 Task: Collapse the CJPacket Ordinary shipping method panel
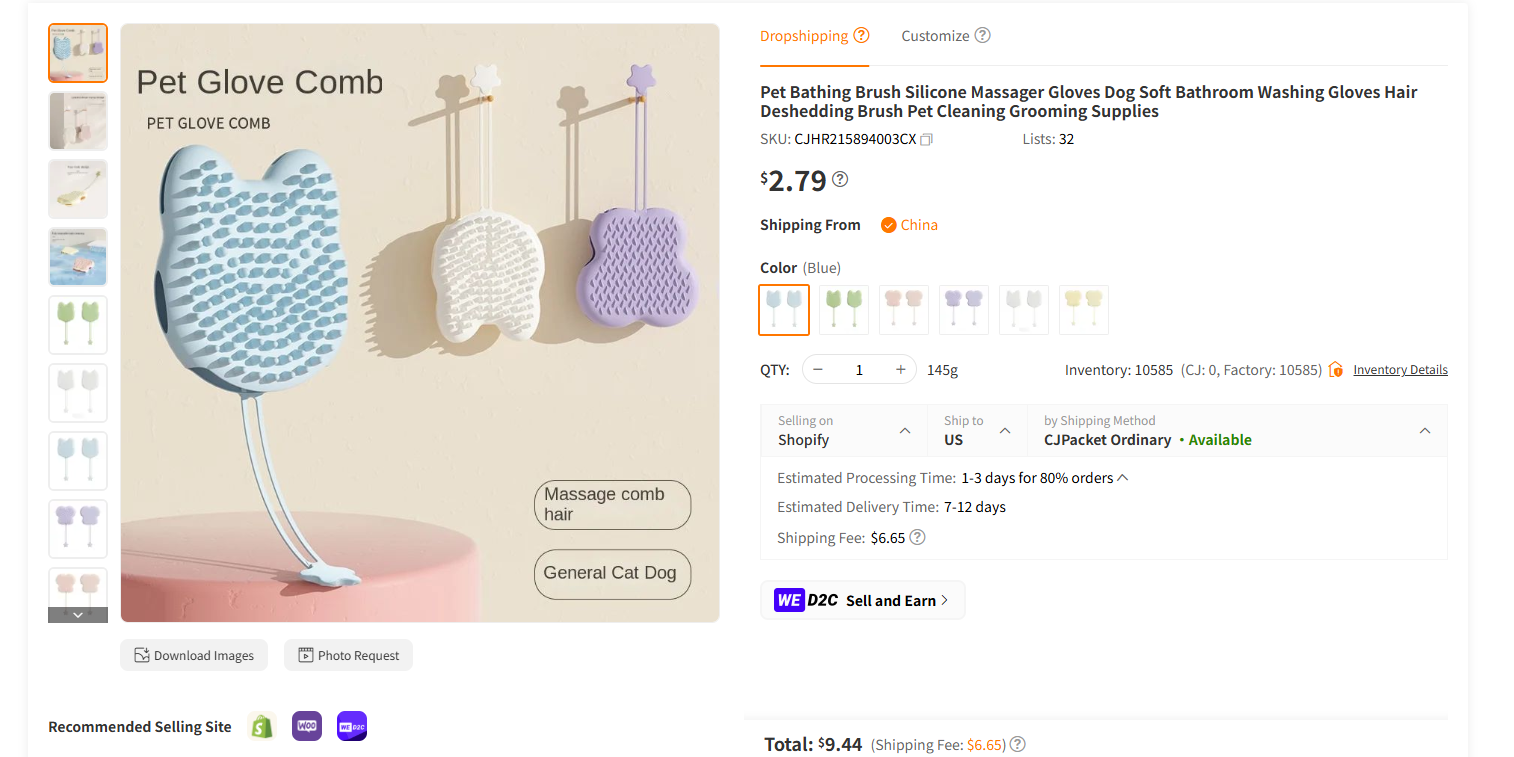click(1424, 430)
